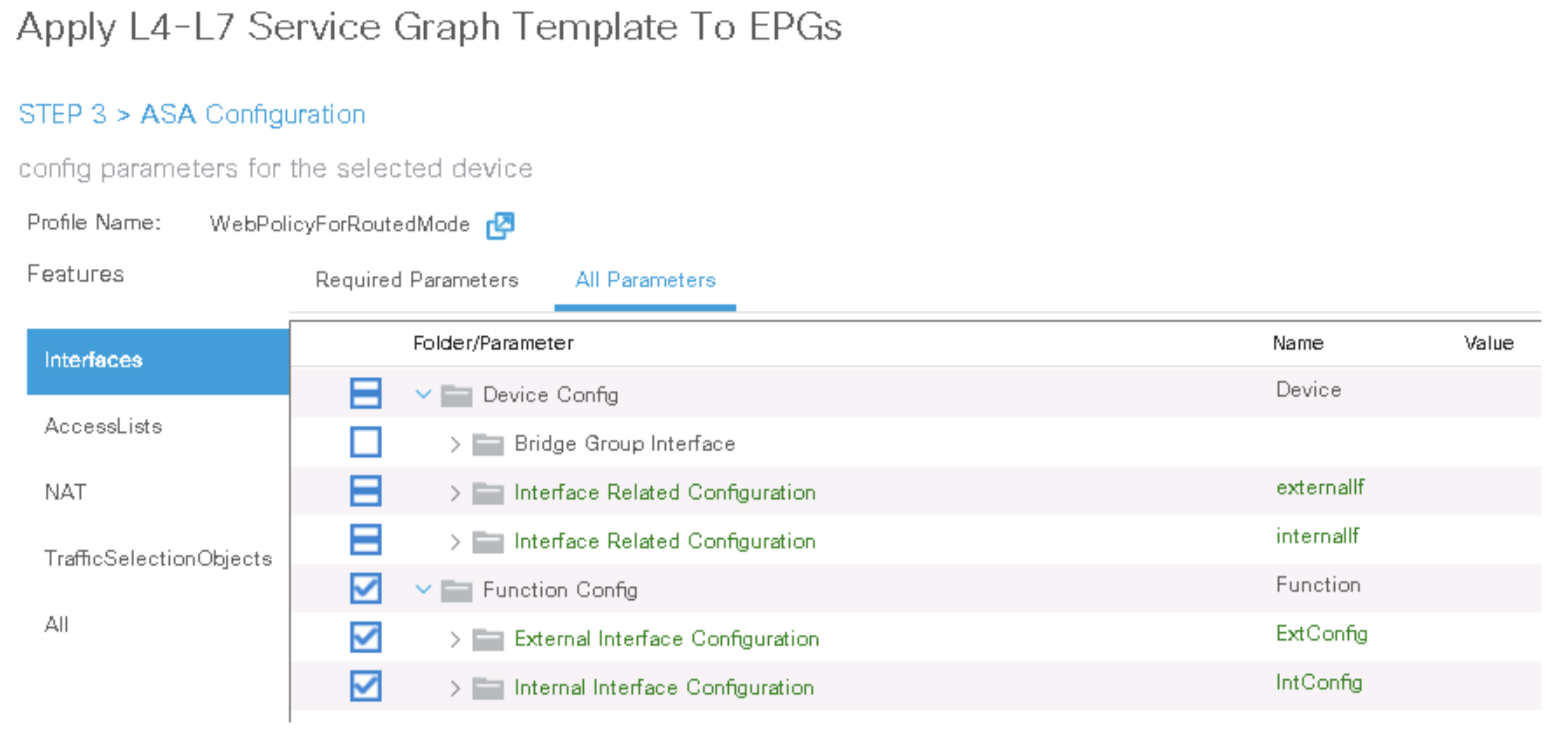Switch to the Required Parameters tab
The height and width of the screenshot is (746, 1554).
click(x=416, y=280)
